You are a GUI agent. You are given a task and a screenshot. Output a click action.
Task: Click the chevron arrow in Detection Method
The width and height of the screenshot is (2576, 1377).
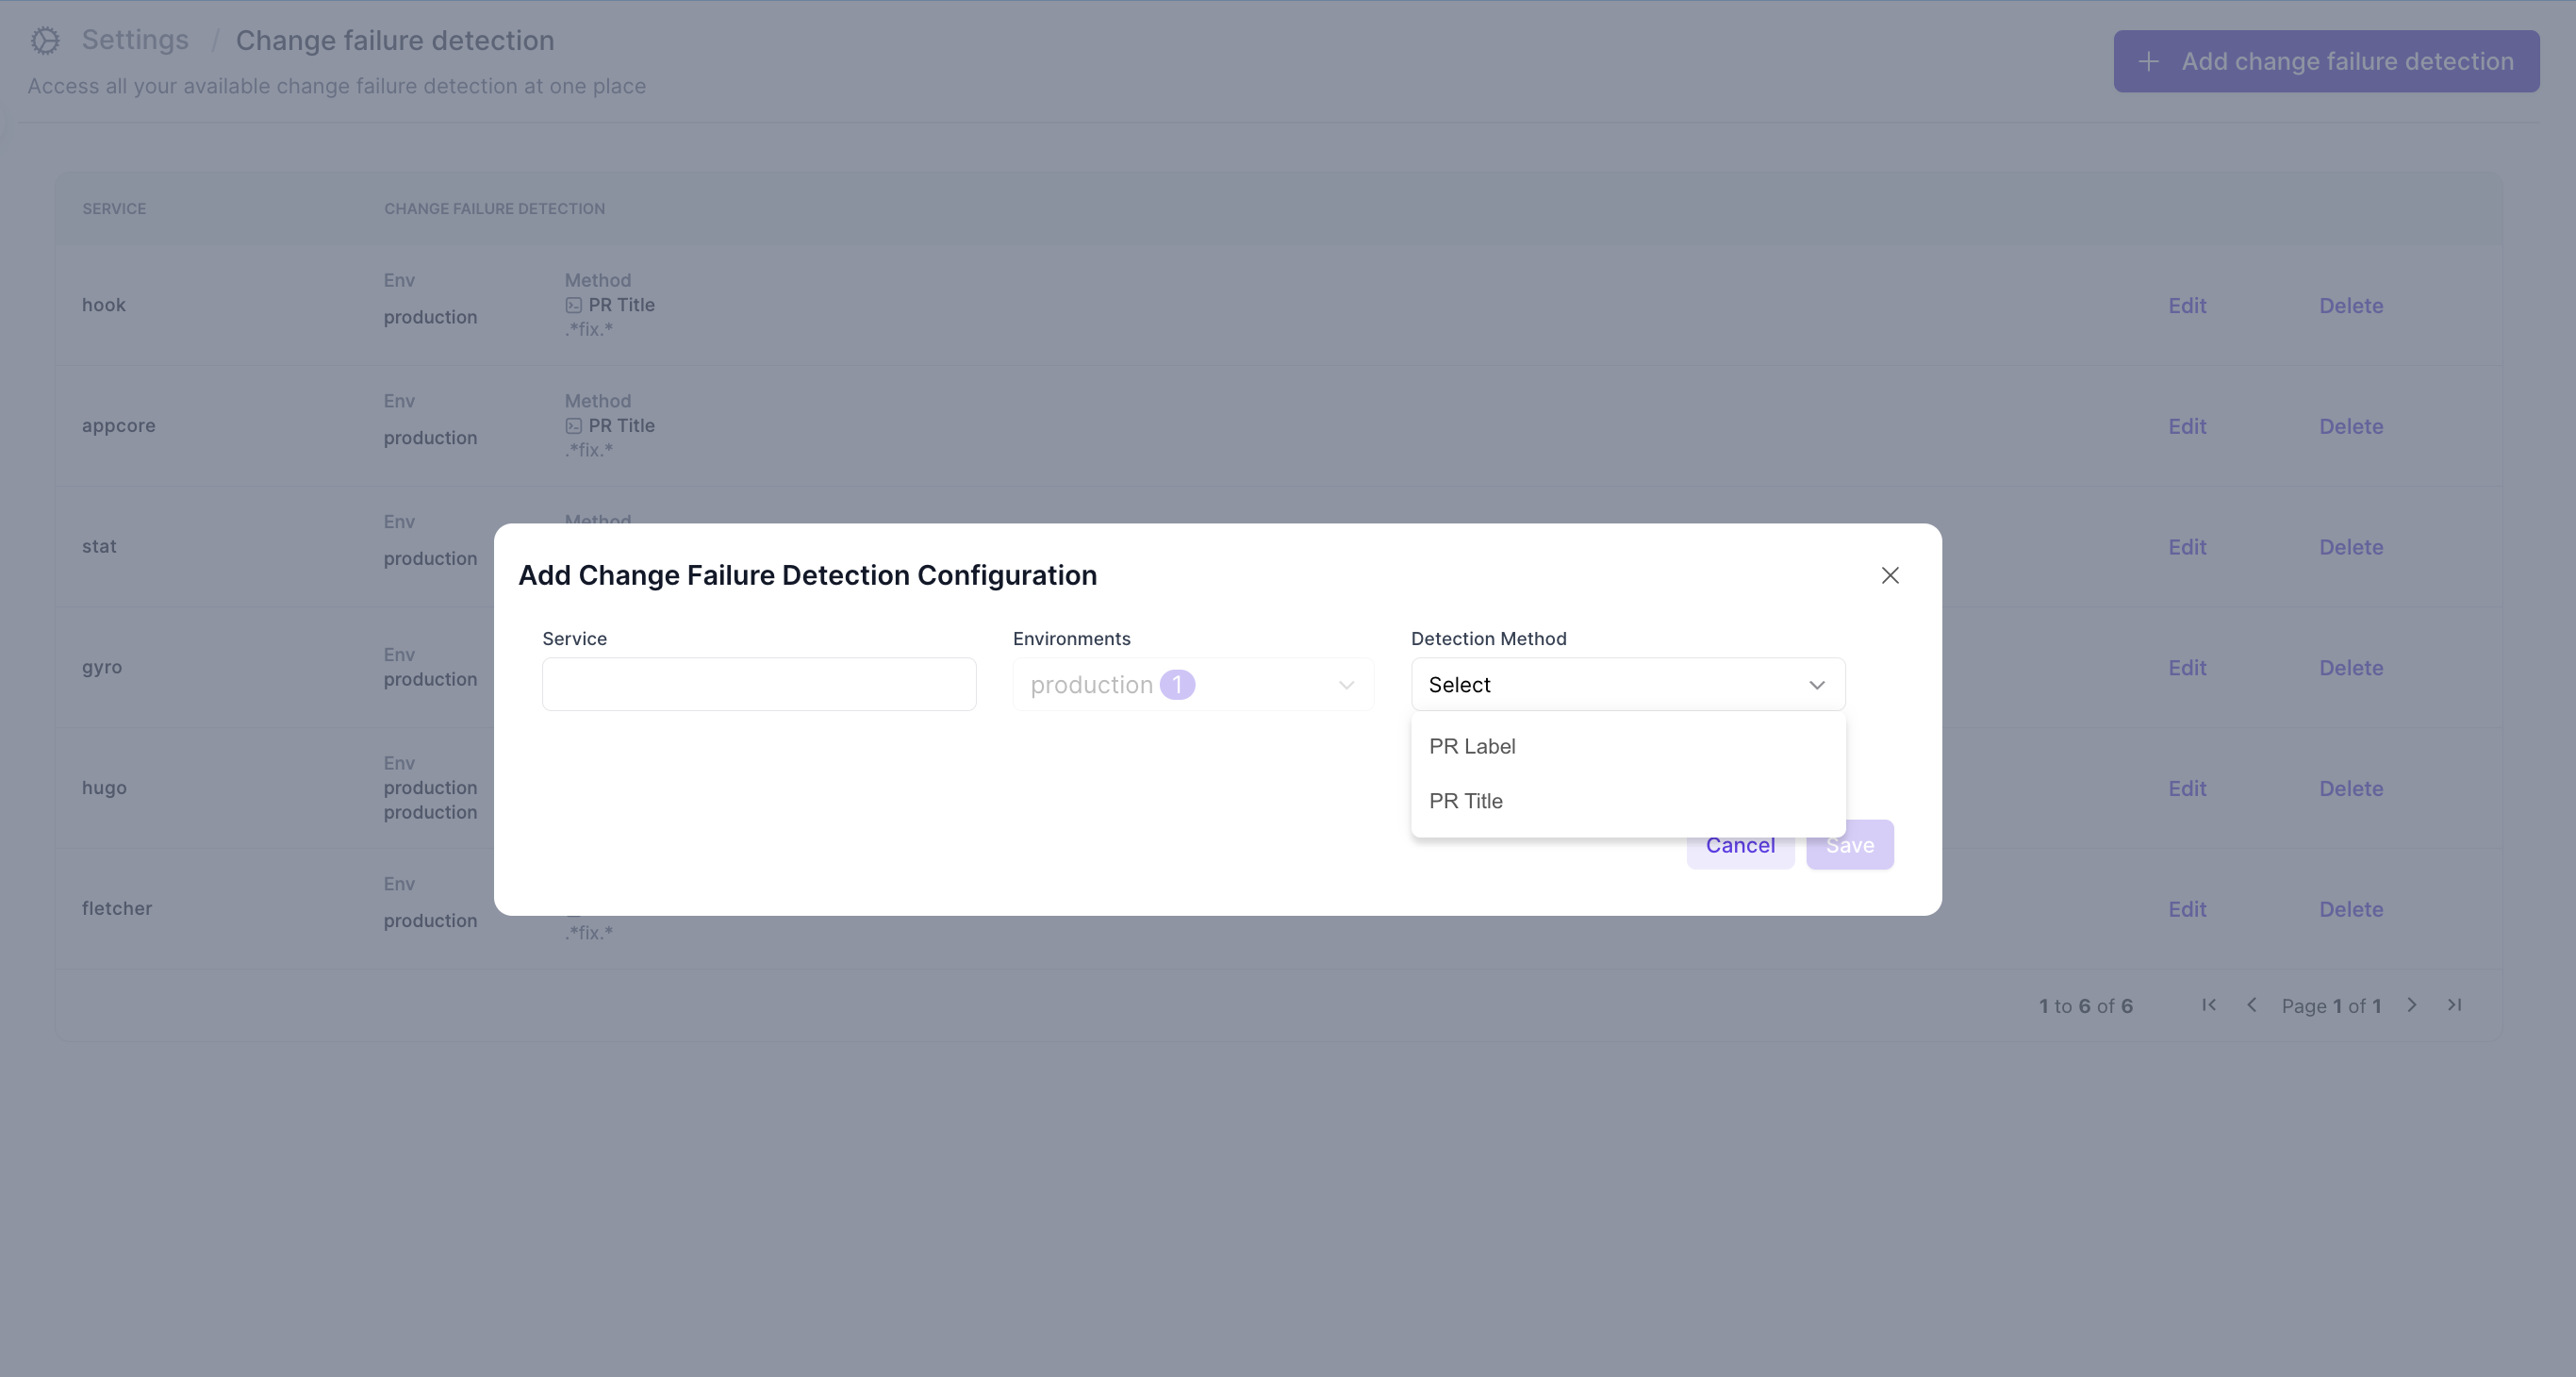(x=1816, y=685)
